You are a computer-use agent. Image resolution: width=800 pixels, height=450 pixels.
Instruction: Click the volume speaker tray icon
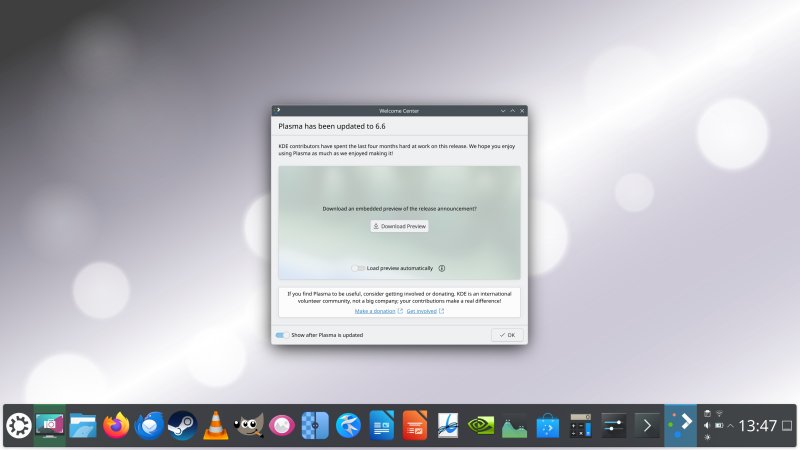(707, 426)
